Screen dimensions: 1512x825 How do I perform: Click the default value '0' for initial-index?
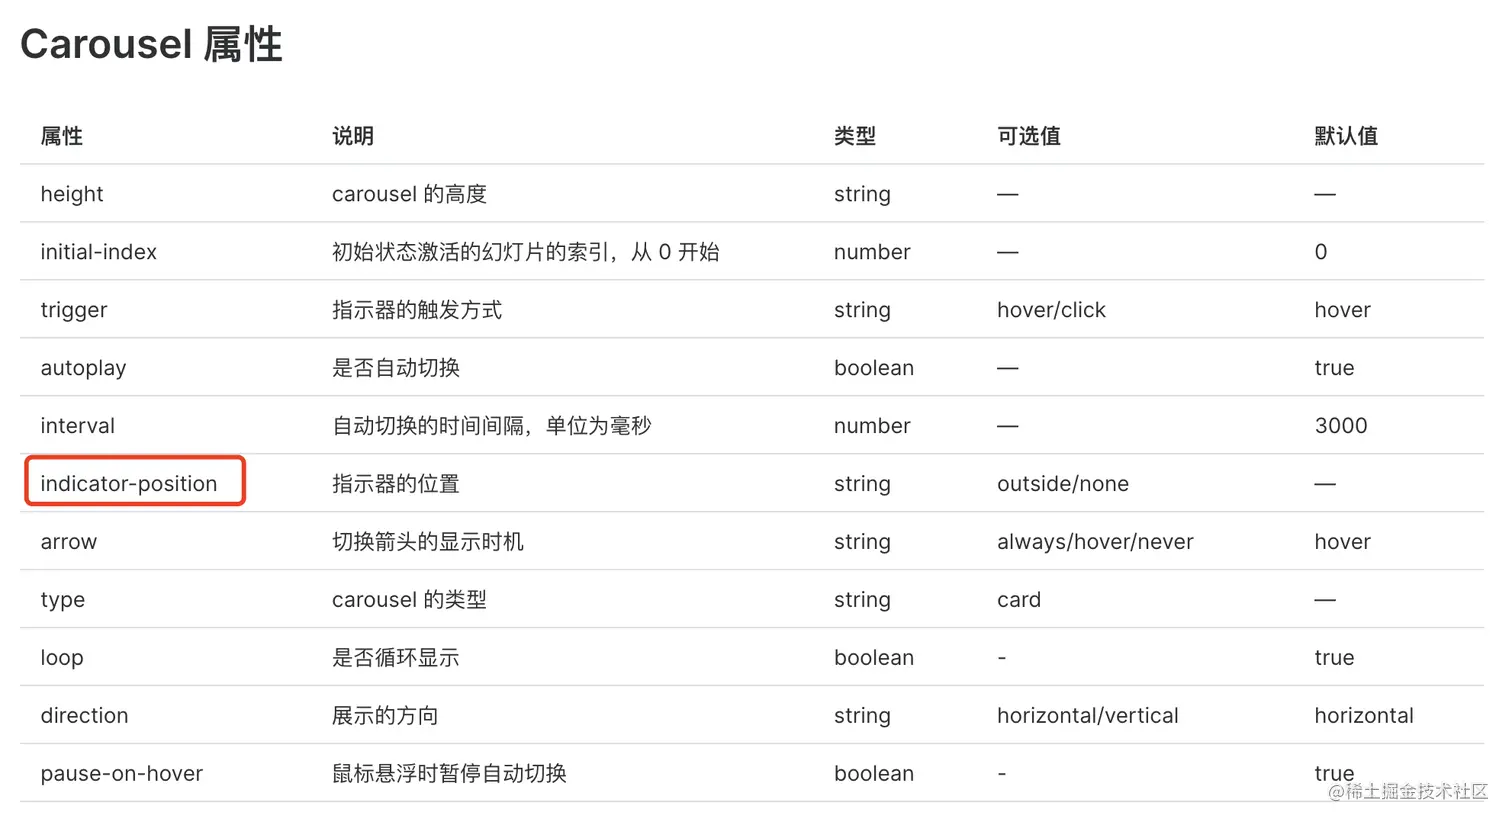pyautogui.click(x=1321, y=252)
